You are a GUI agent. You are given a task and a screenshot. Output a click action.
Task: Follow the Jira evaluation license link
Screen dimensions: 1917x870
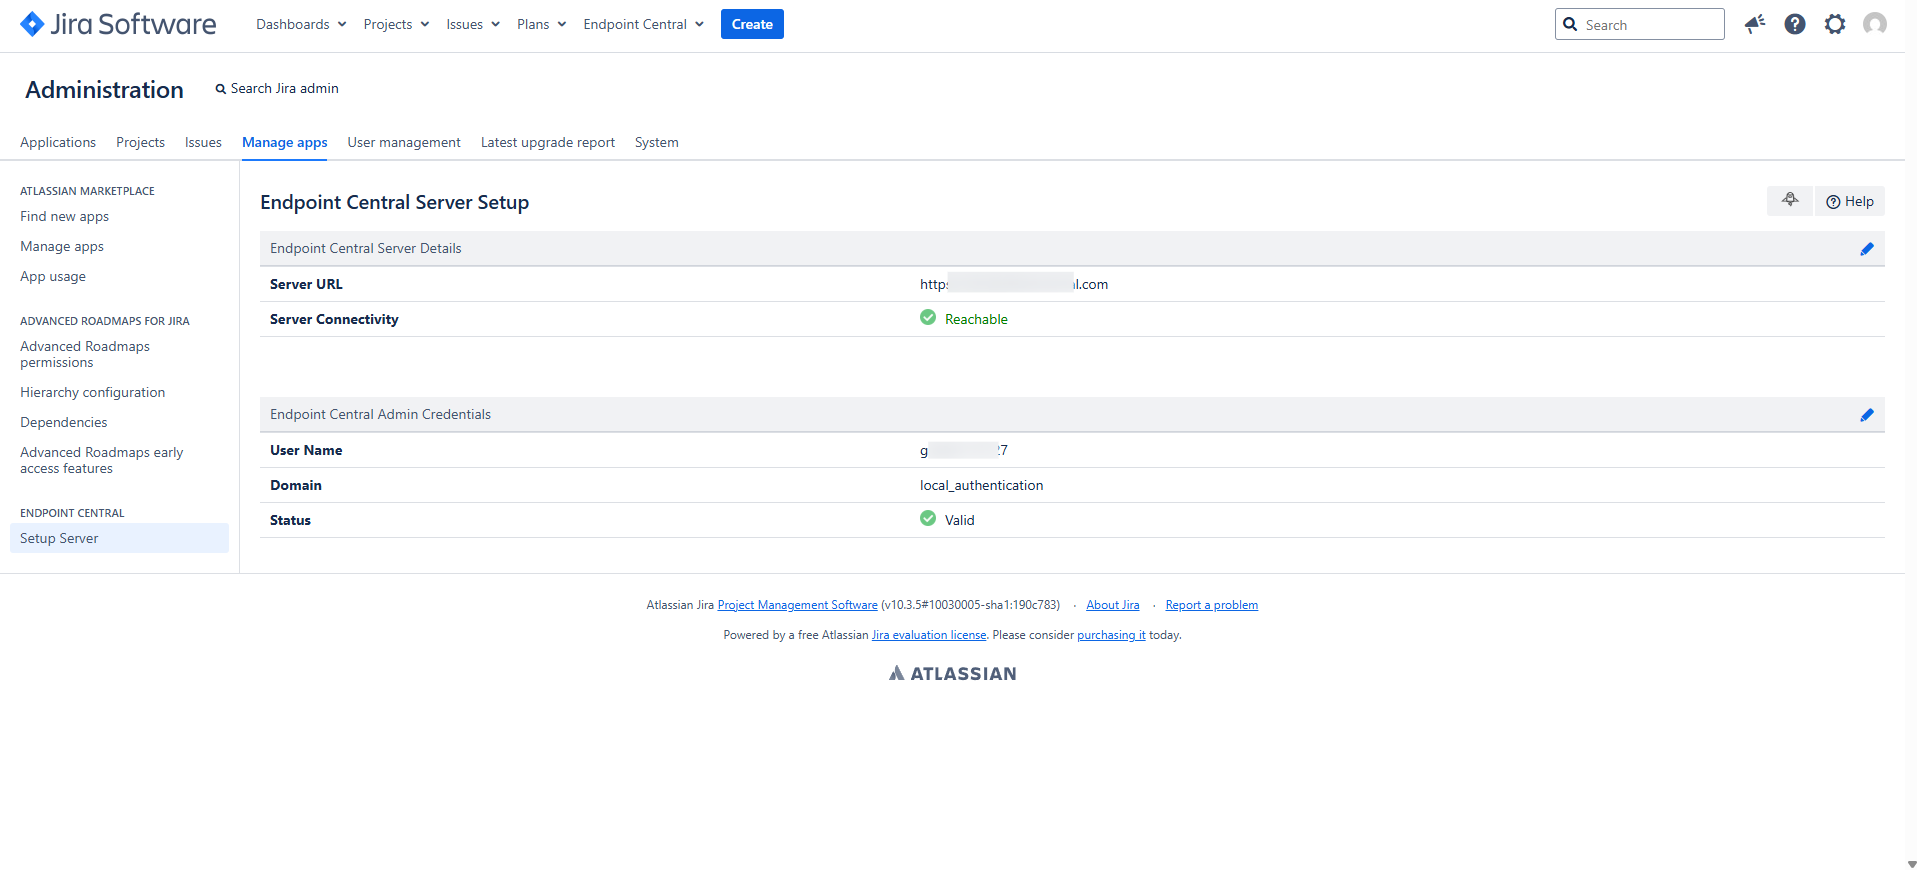pyautogui.click(x=929, y=635)
